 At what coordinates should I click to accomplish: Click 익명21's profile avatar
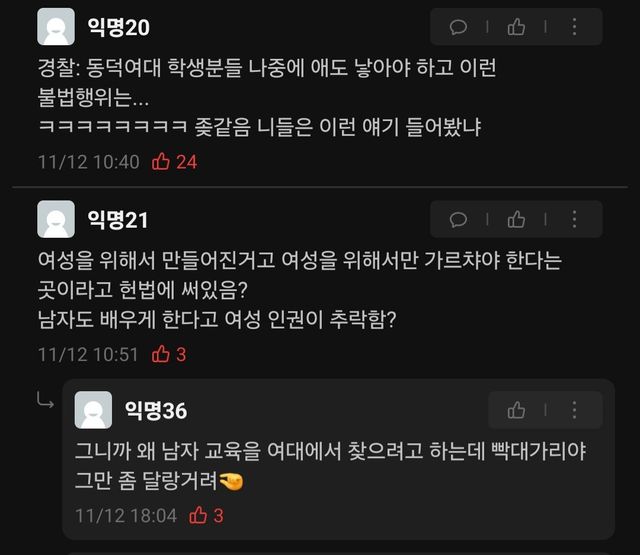tap(56, 219)
